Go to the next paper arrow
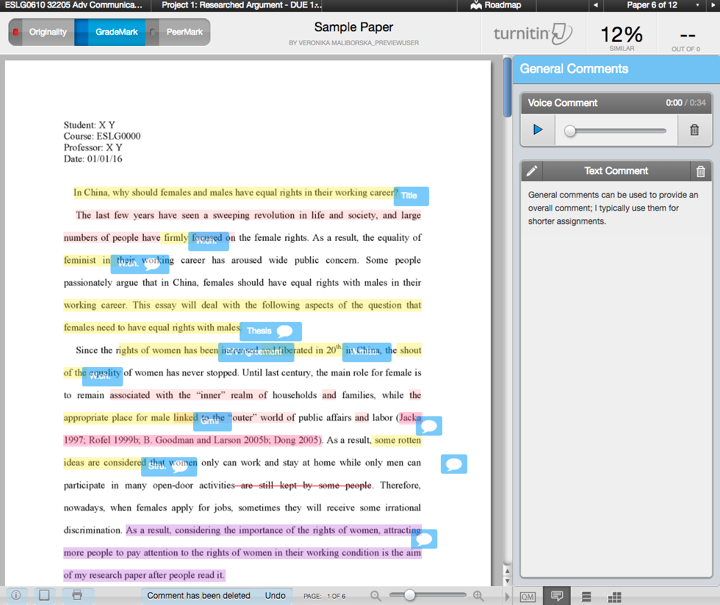This screenshot has height=605, width=720. point(712,6)
